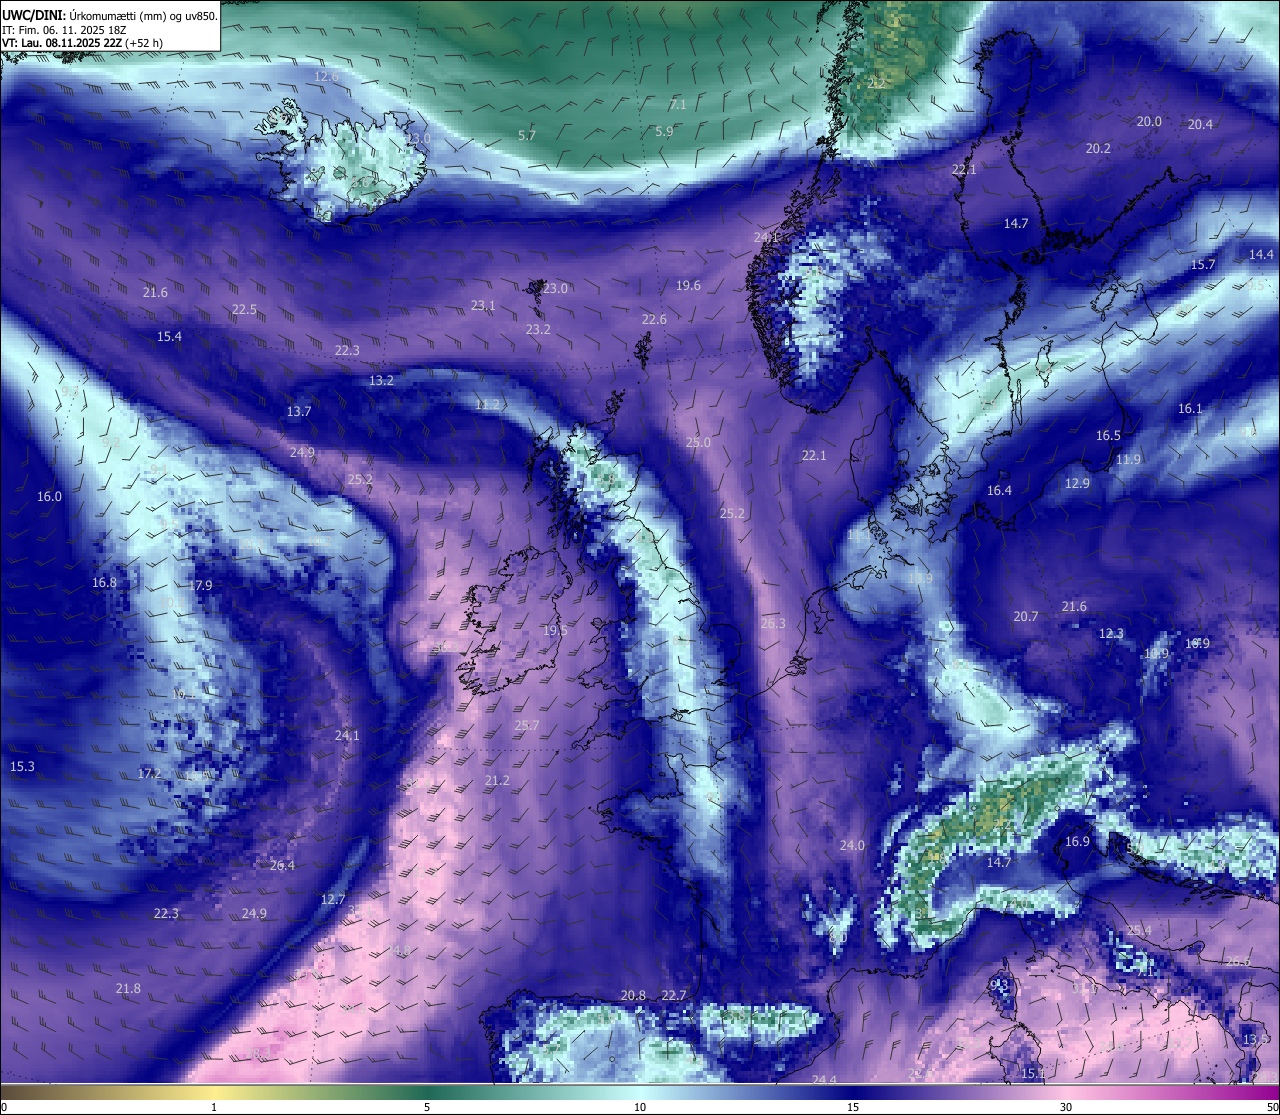Viewport: 1280px width, 1115px height.
Task: Click the value 19.6 west of Norway
Action: [x=688, y=286]
